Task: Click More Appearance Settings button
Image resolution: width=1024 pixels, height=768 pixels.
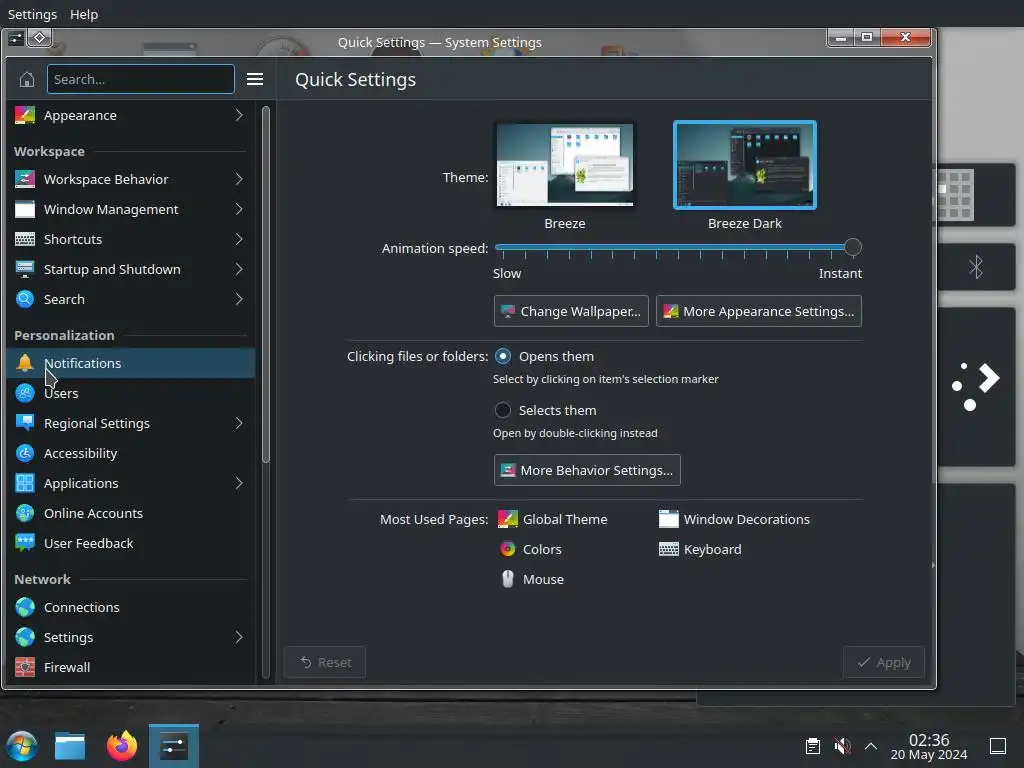Action: pyautogui.click(x=758, y=312)
